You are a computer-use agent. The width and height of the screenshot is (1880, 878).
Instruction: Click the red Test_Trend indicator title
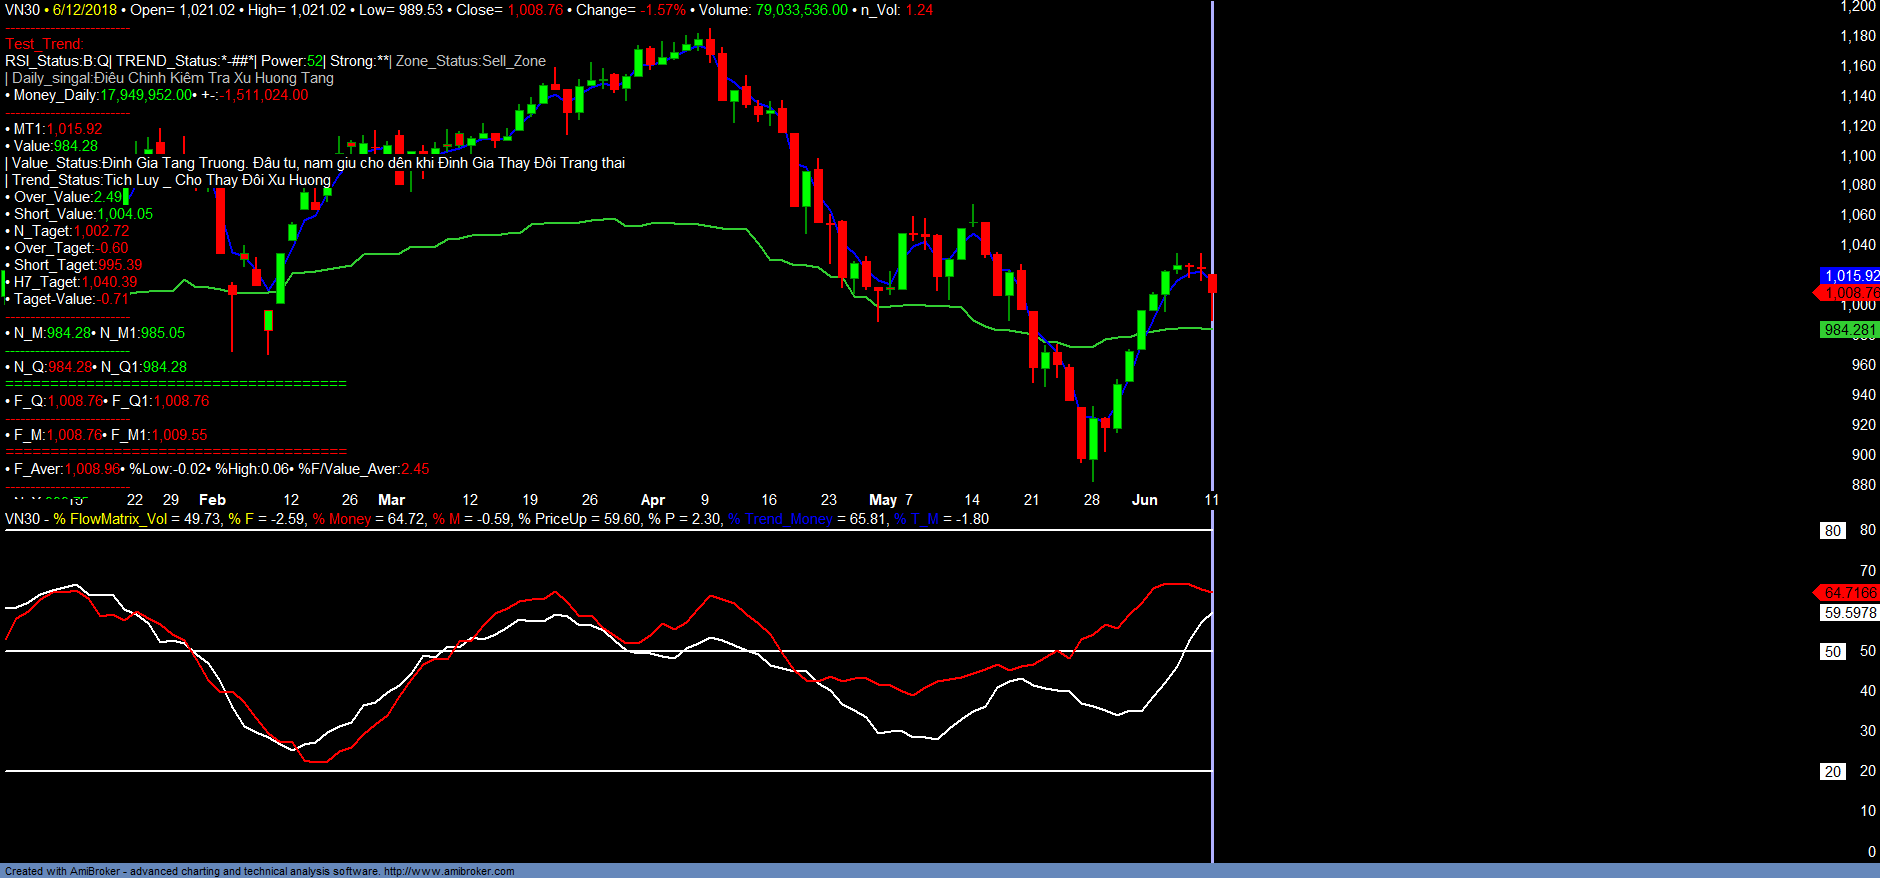[45, 44]
